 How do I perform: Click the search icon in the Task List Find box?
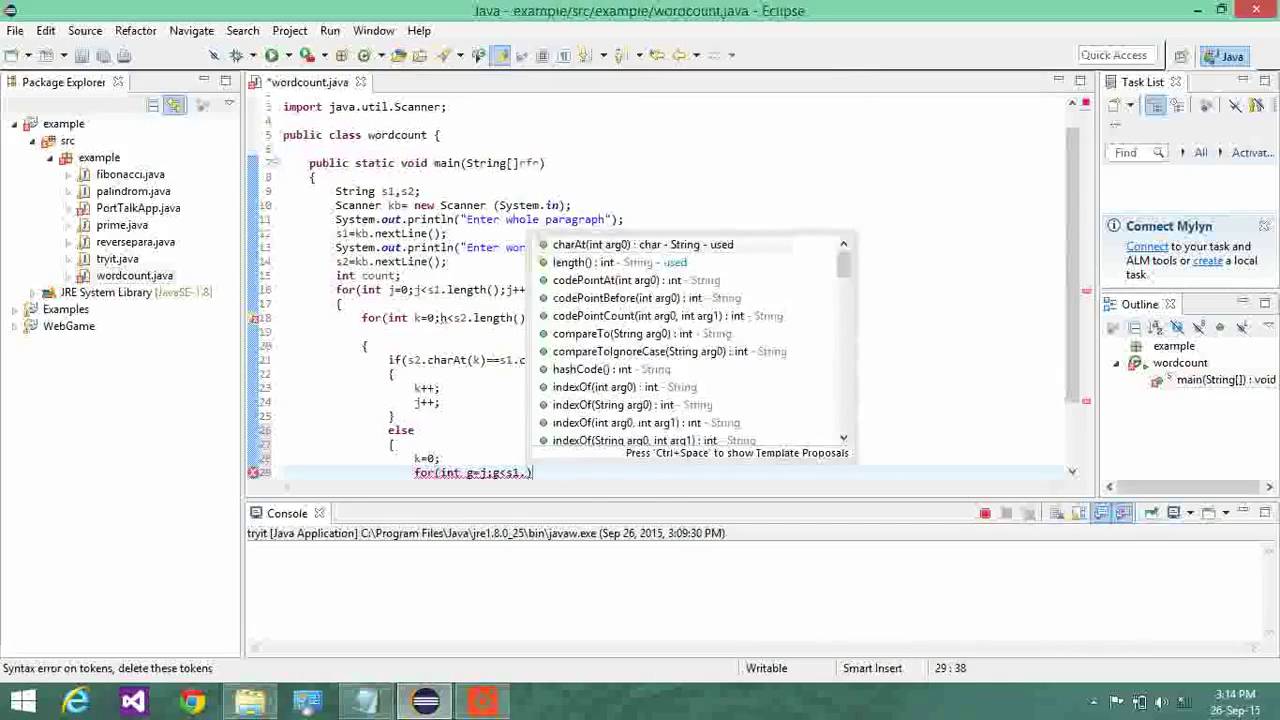[1158, 153]
